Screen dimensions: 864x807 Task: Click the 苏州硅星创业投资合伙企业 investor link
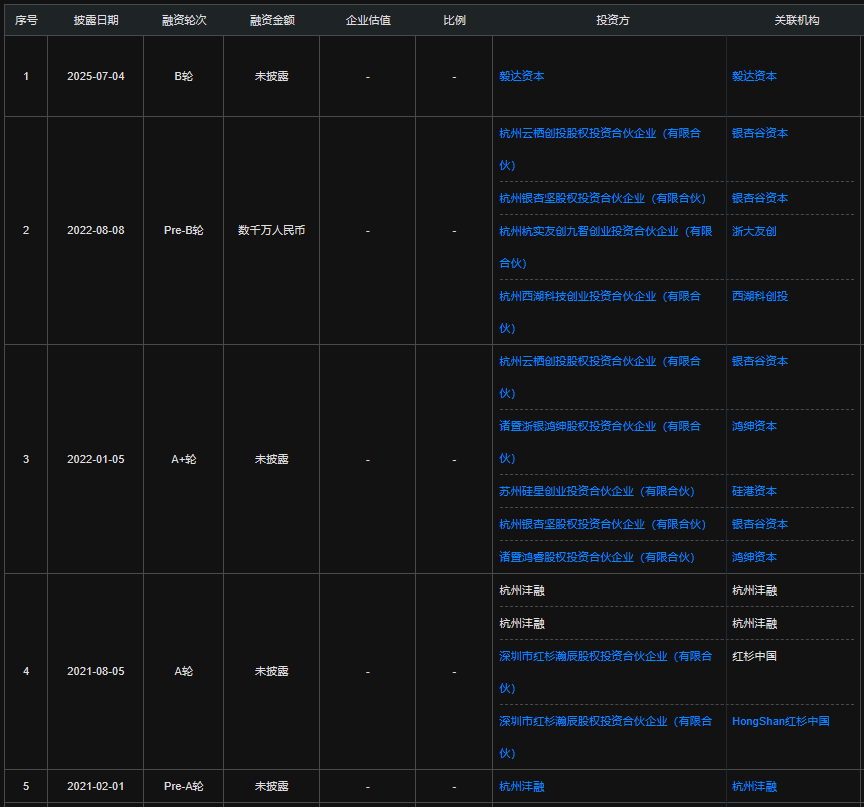(x=597, y=491)
